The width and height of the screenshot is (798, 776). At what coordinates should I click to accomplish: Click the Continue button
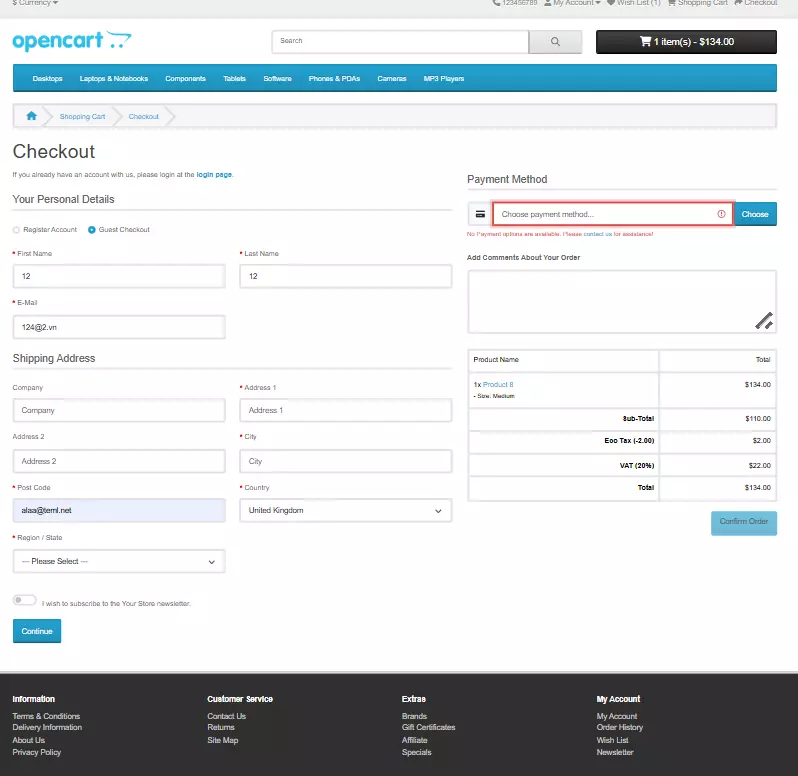coord(37,631)
